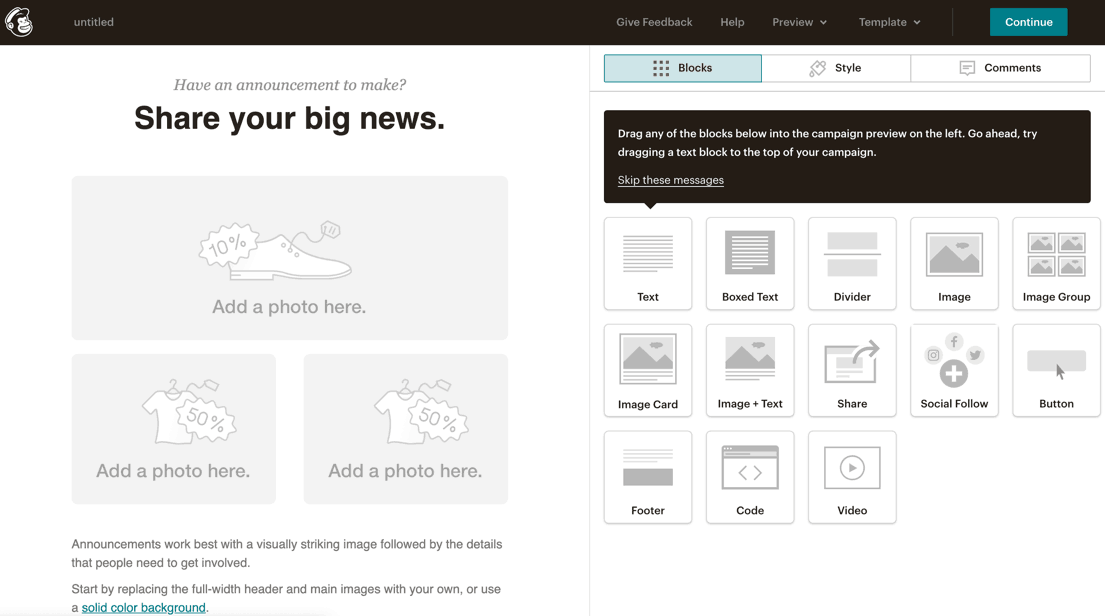Expand the Template dropdown menu
The image size is (1105, 616).
click(889, 22)
